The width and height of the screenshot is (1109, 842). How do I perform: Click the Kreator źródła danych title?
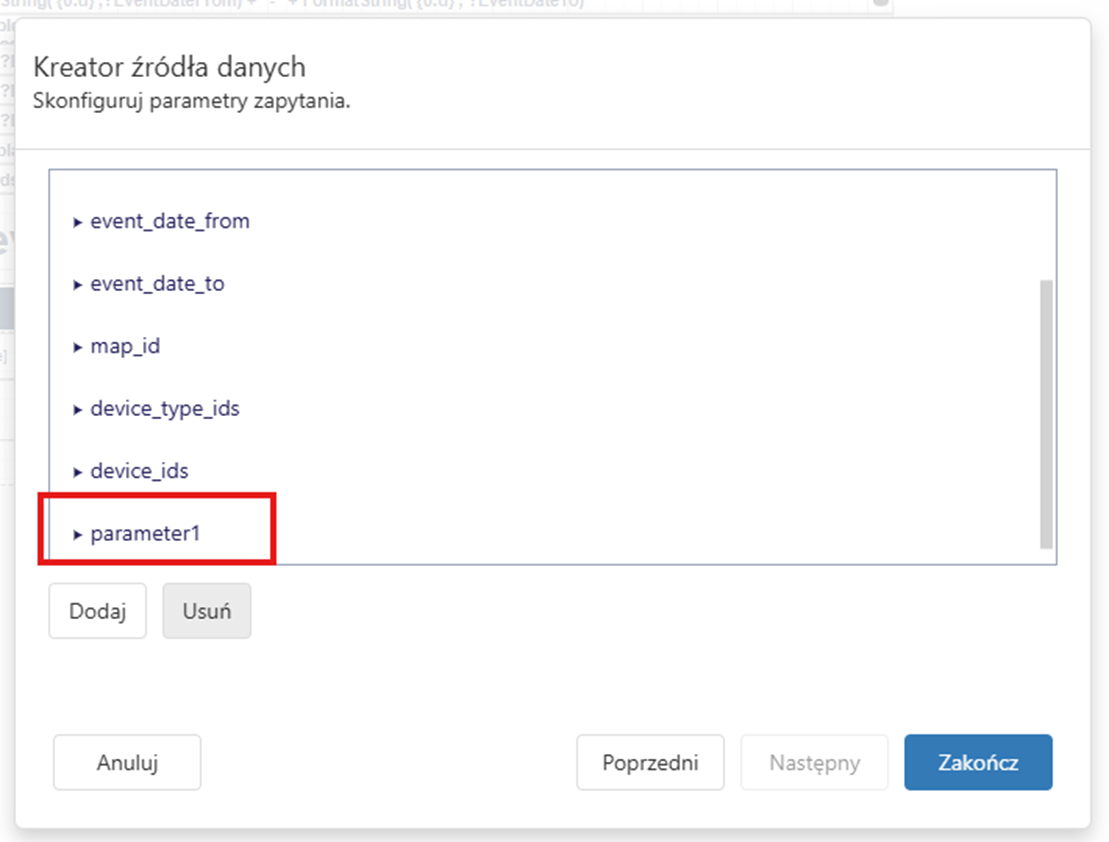[x=169, y=67]
